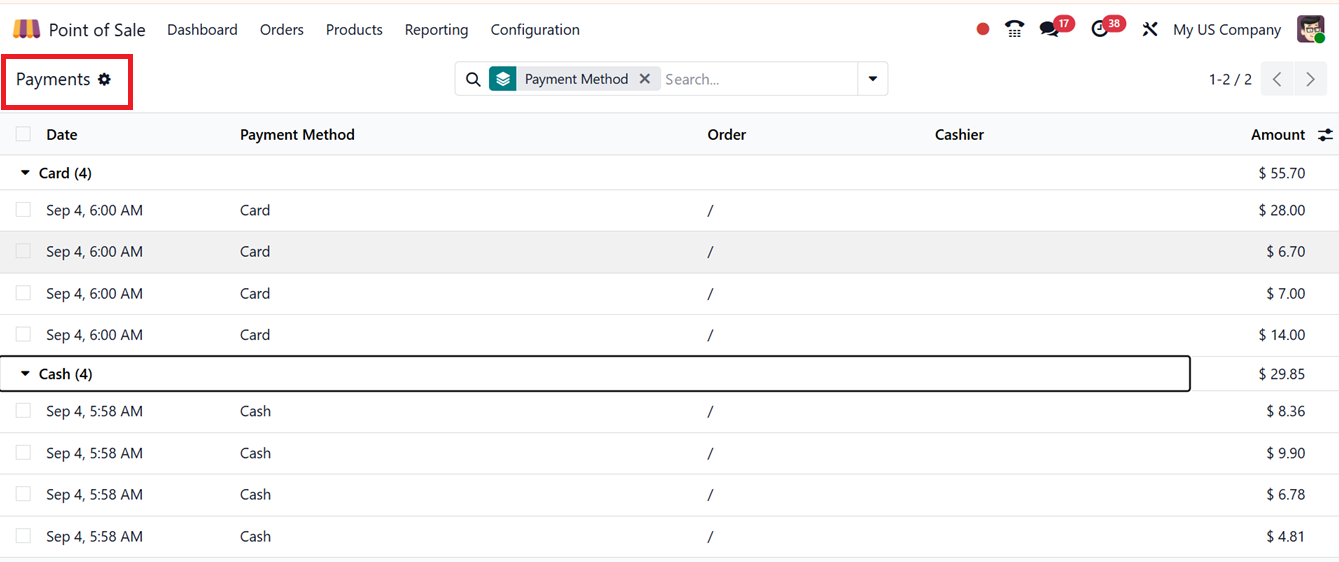Toggle the select-all header checkbox
This screenshot has width=1339, height=562.
(x=23, y=134)
